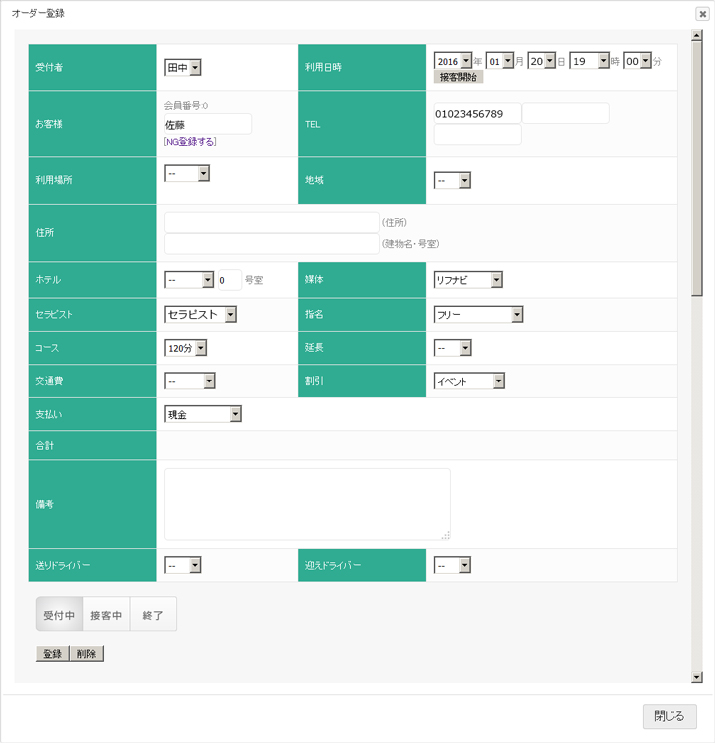
Task: Expand the 支払い dropdown showing 現金
Action: coord(203,414)
